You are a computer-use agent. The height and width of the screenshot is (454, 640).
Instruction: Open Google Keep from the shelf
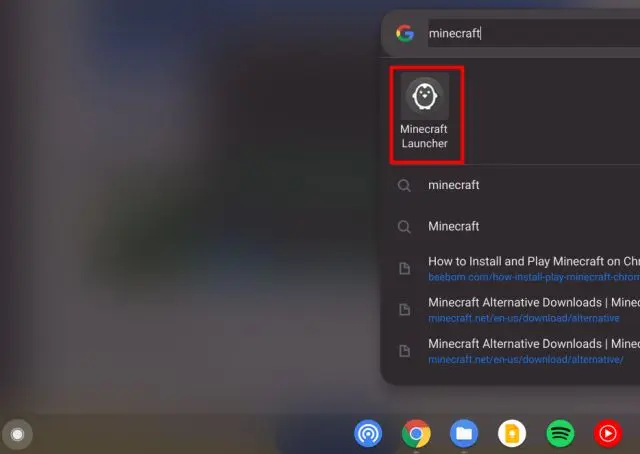pyautogui.click(x=512, y=433)
